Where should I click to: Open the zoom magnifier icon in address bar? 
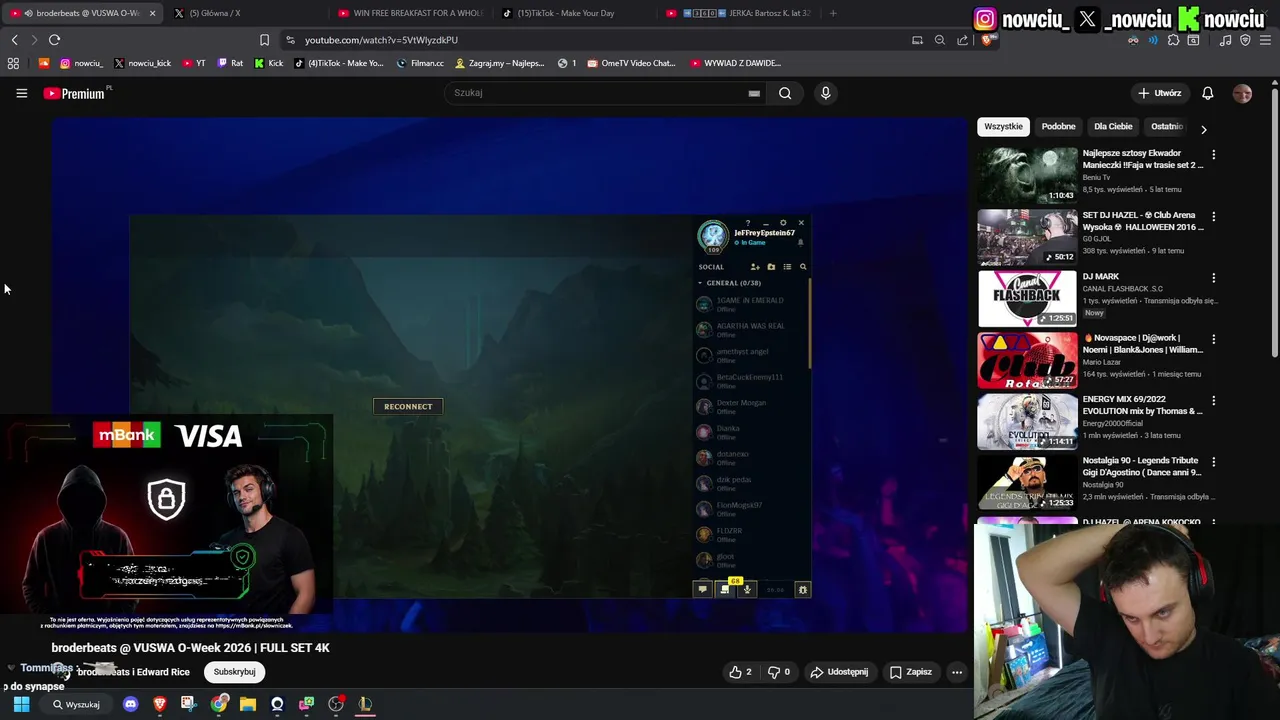point(939,40)
